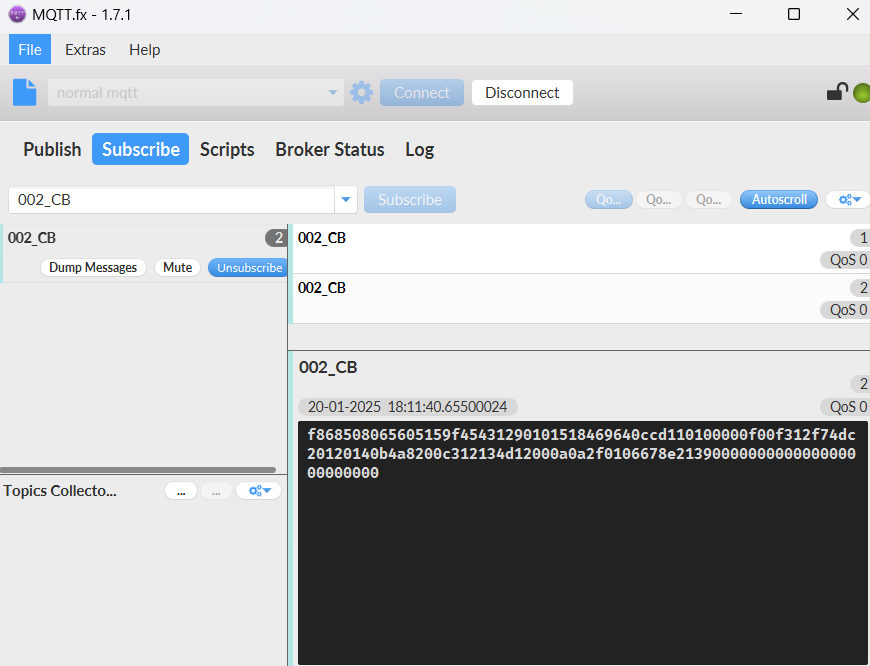Image resolution: width=870 pixels, height=666 pixels.
Task: Switch to the Subscribe tab
Action: 140,149
